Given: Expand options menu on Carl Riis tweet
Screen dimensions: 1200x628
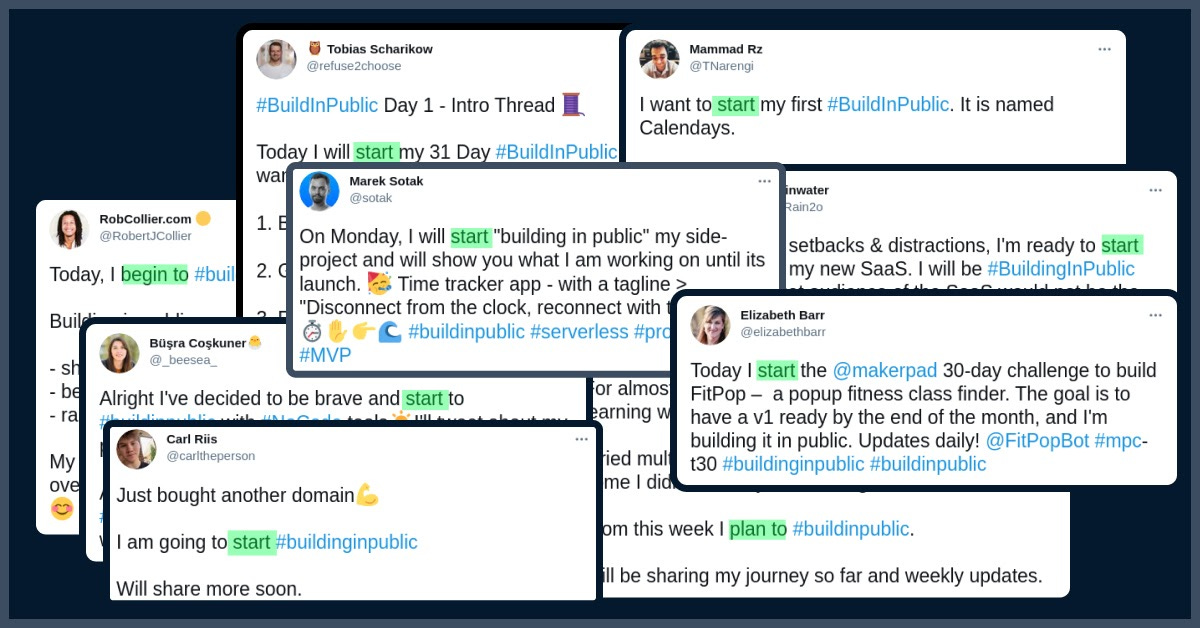Looking at the screenshot, I should [581, 439].
